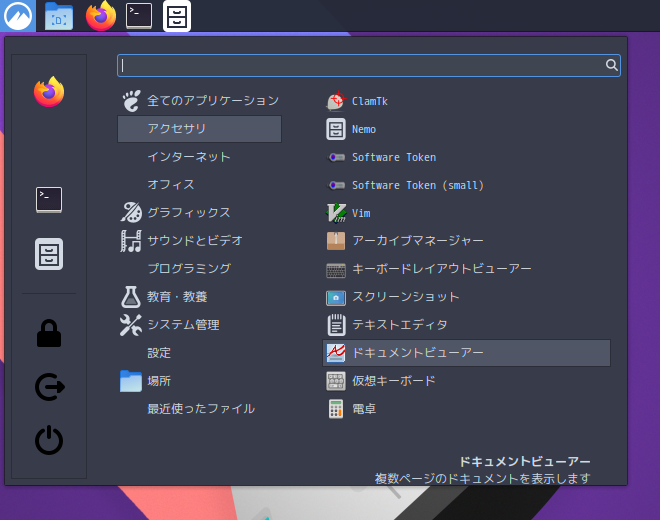Click the グラフィックス palette icon

coord(131,212)
